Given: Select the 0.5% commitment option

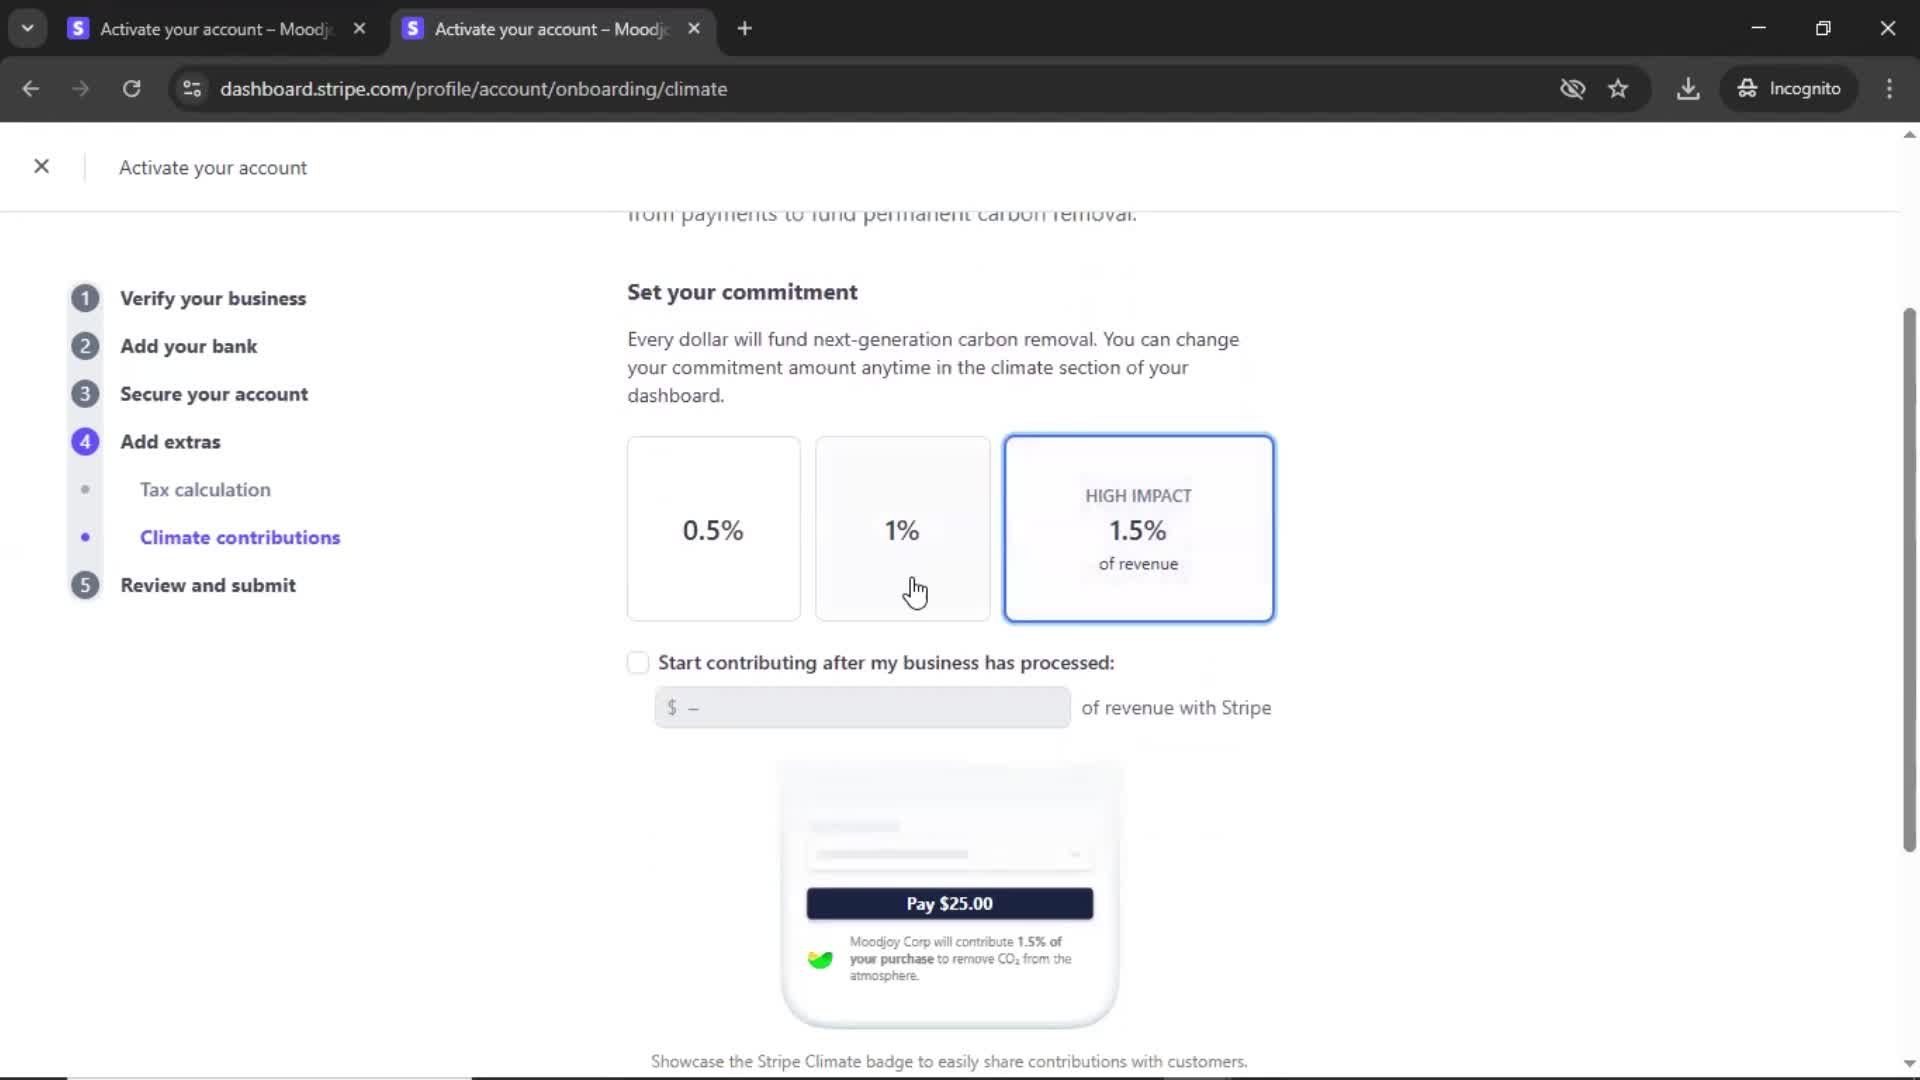Looking at the screenshot, I should (x=713, y=529).
